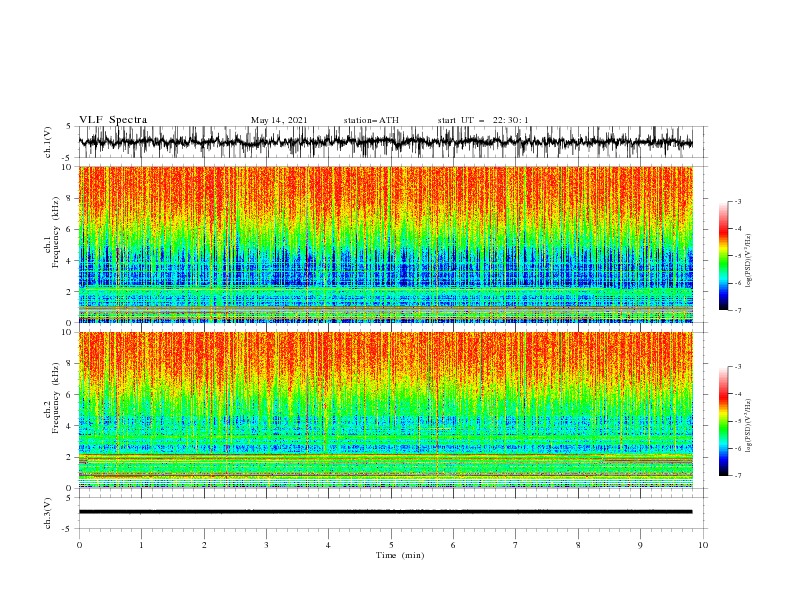
Task: Click time axis tick label "6"
Action: click(453, 545)
